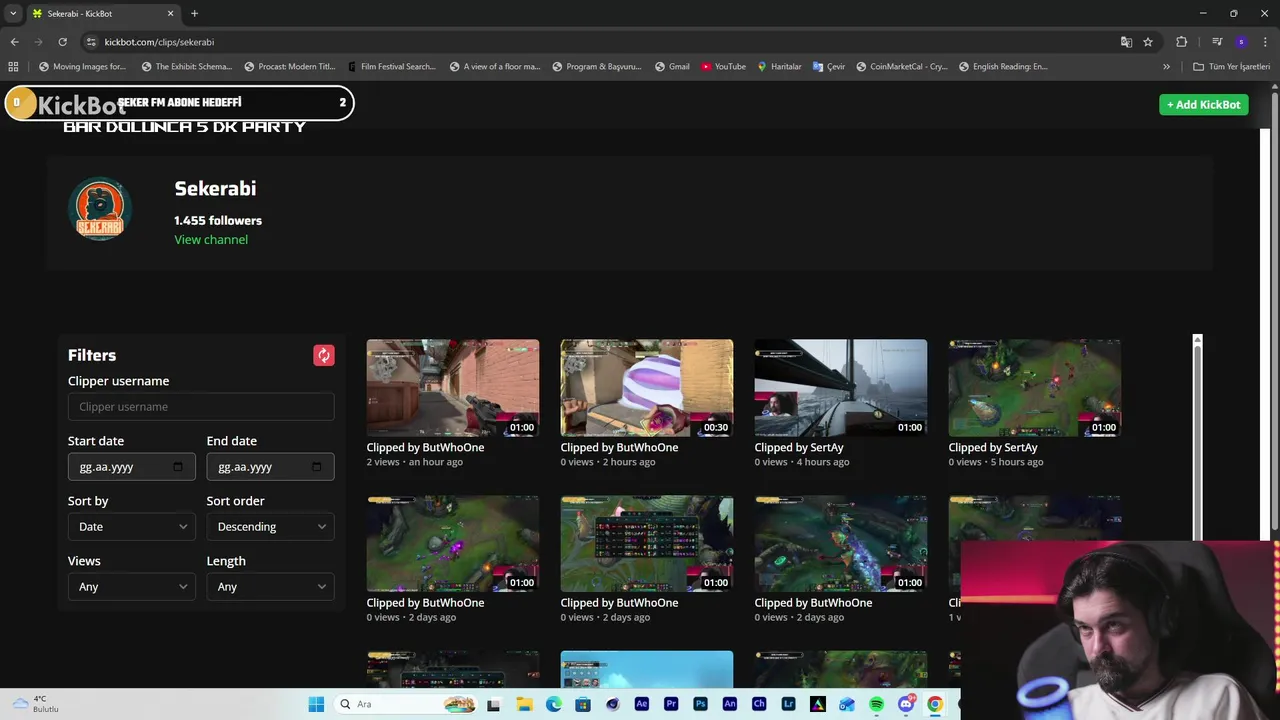This screenshot has width=1280, height=720.
Task: Launch Character Animator from the taskbar
Action: point(759,704)
